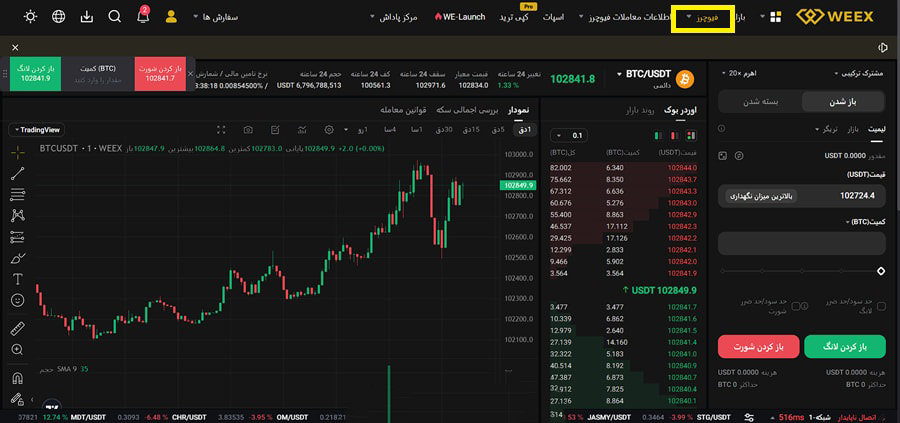This screenshot has height=423, width=900.
Task: Click the quantity percentage slider track
Action: tap(802, 271)
